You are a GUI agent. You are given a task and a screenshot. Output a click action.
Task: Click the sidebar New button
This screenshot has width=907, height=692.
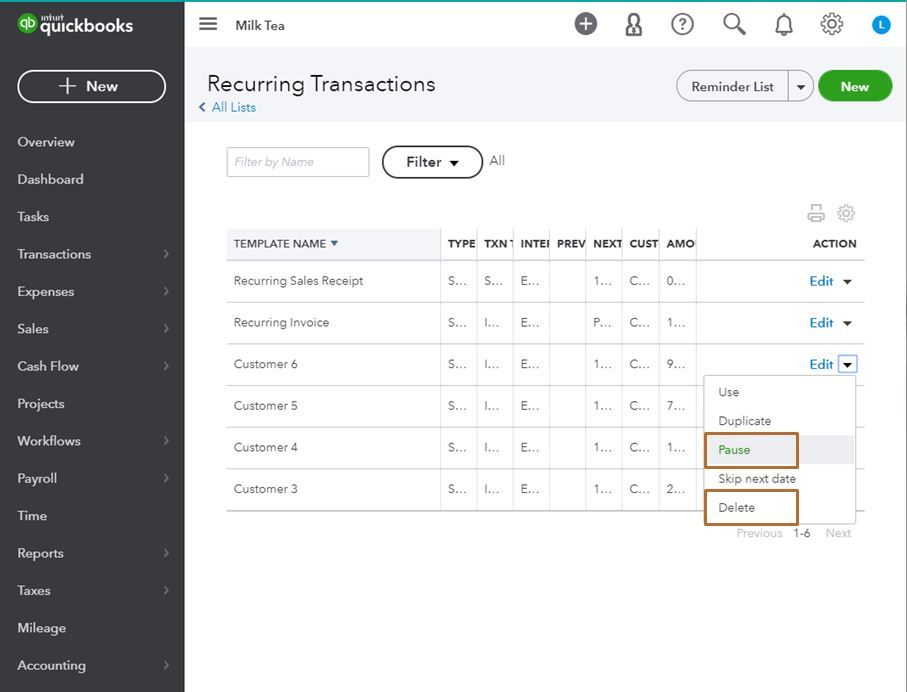pos(91,86)
